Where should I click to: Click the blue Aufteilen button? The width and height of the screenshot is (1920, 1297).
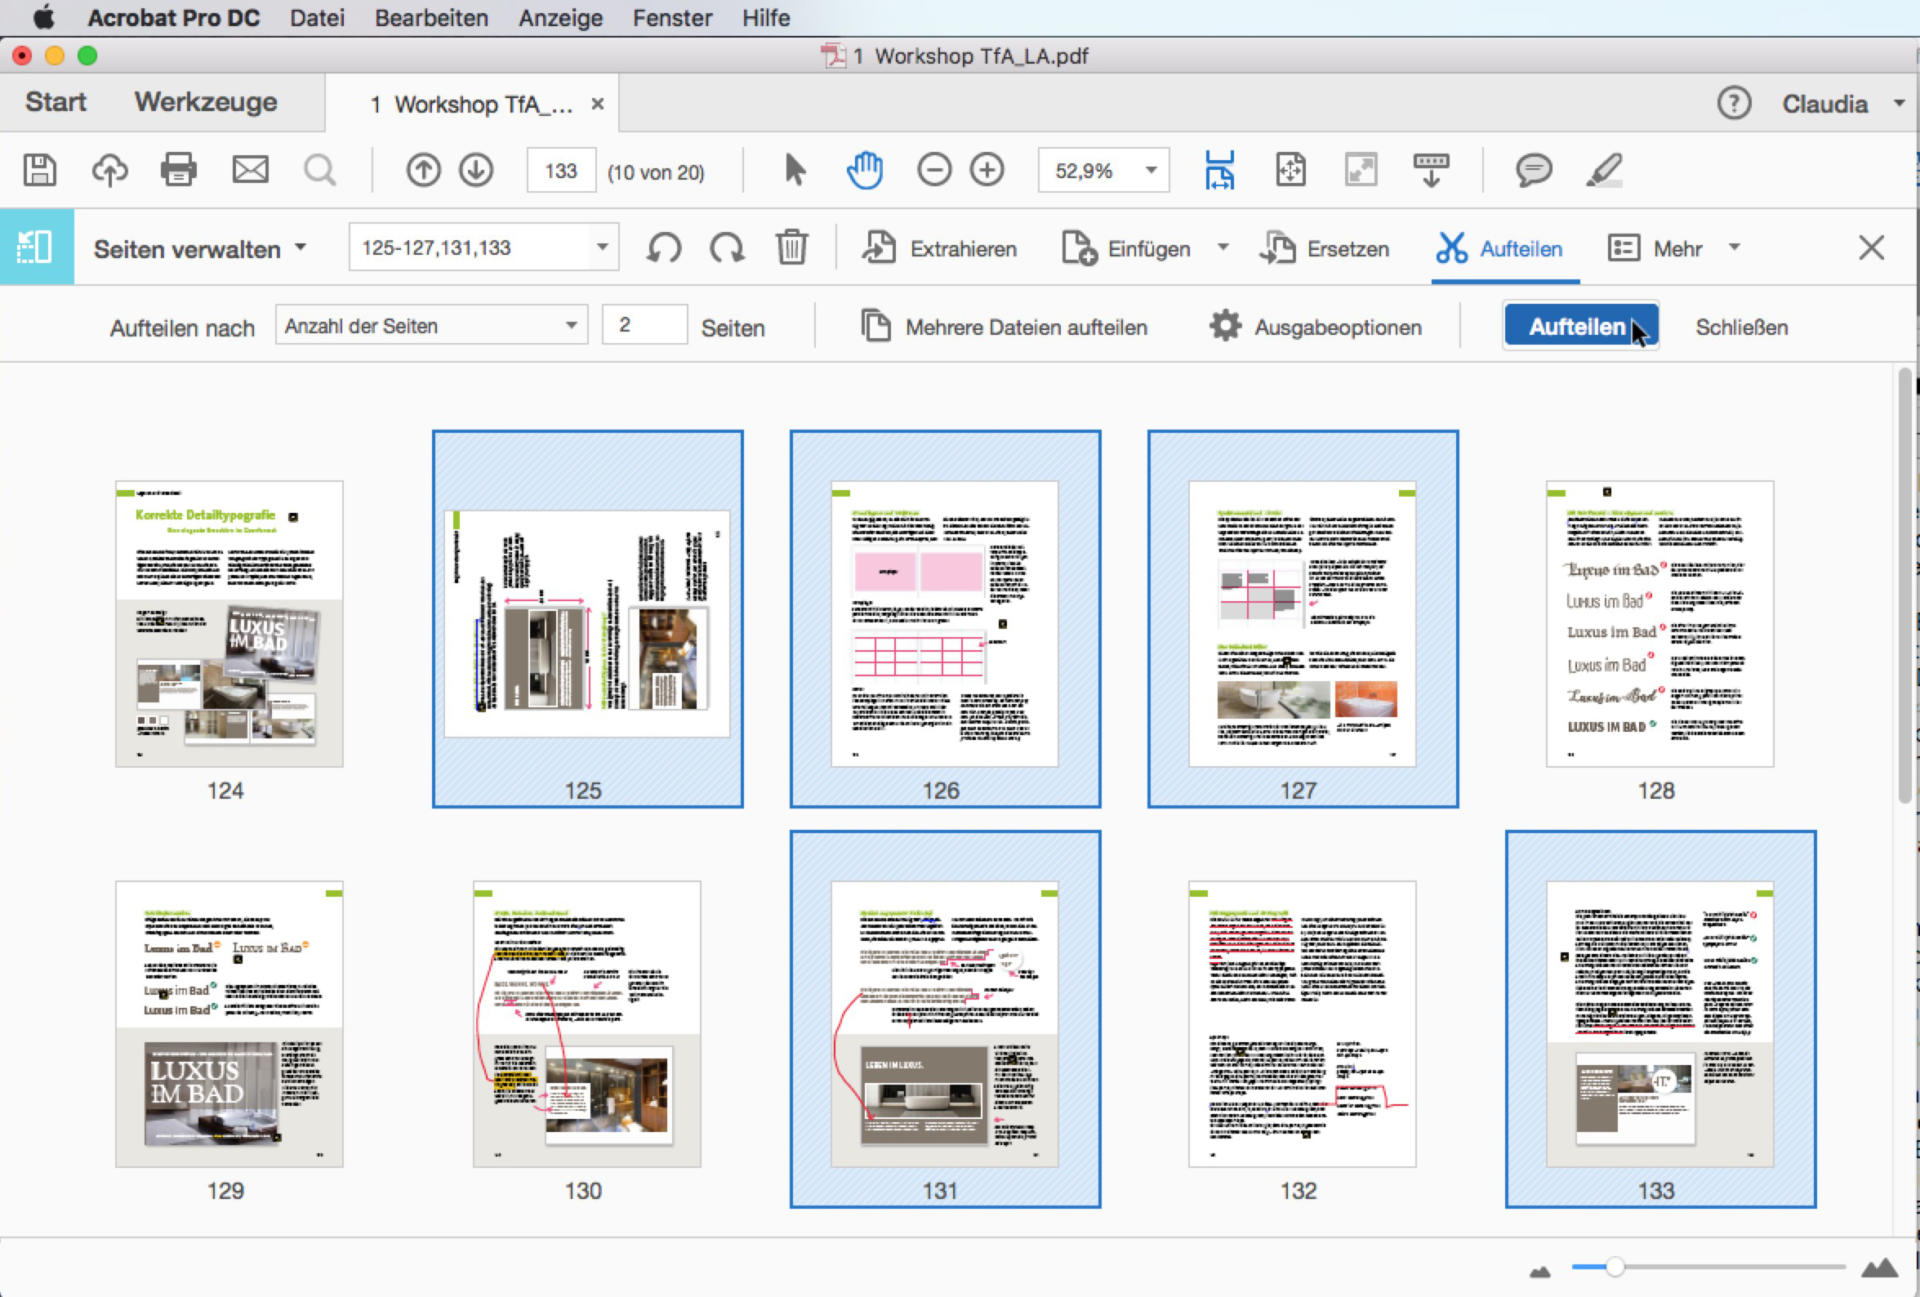pyautogui.click(x=1580, y=327)
